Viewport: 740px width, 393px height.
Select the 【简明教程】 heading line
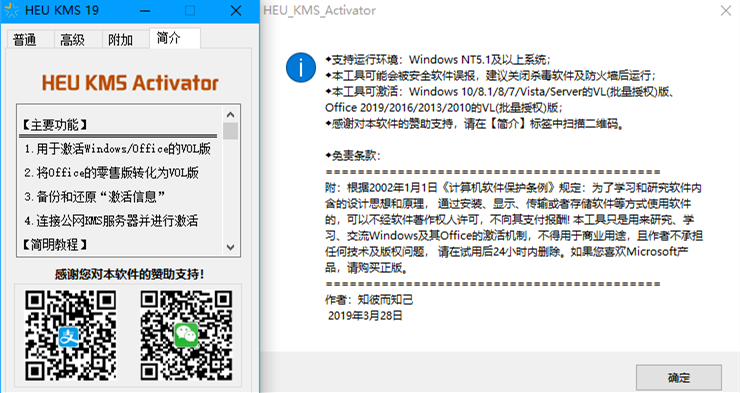pos(54,245)
